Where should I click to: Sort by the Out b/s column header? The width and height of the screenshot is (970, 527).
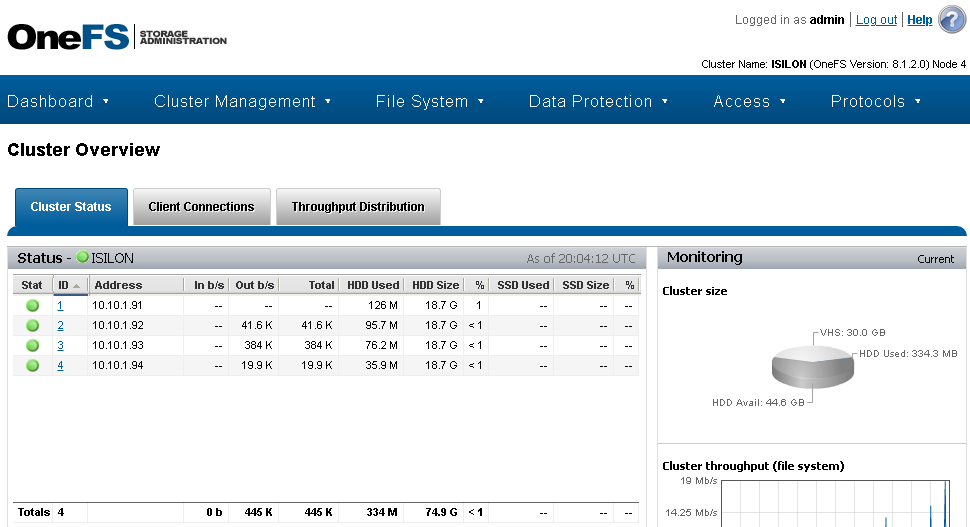254,285
